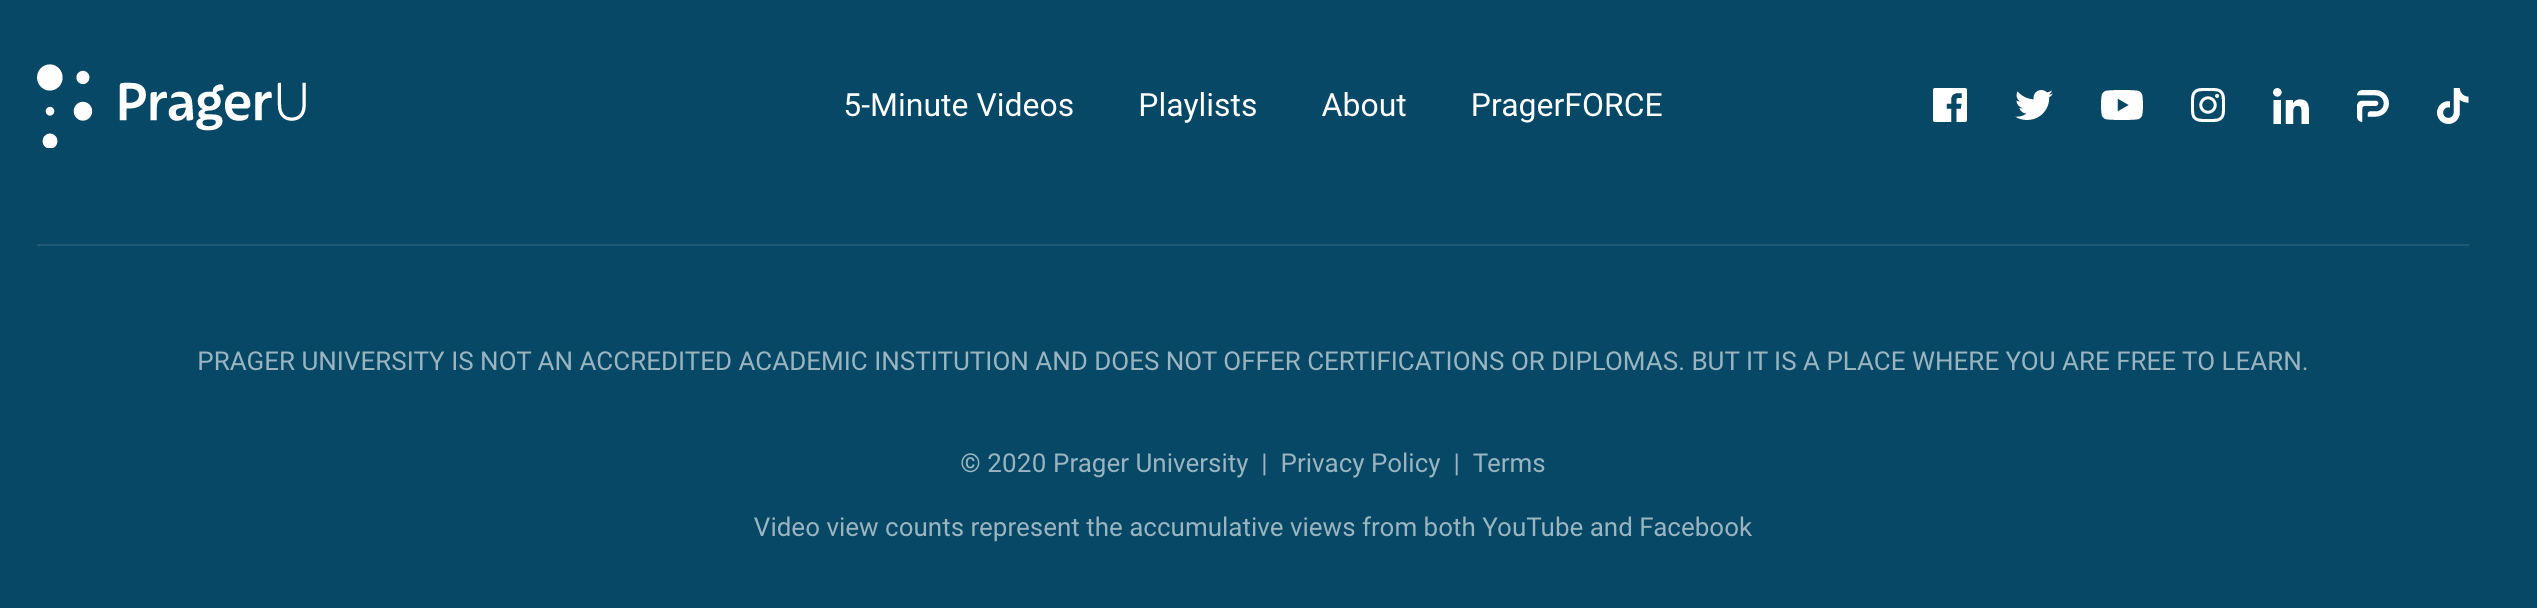Go to Playlists in footer navigation

click(1197, 105)
